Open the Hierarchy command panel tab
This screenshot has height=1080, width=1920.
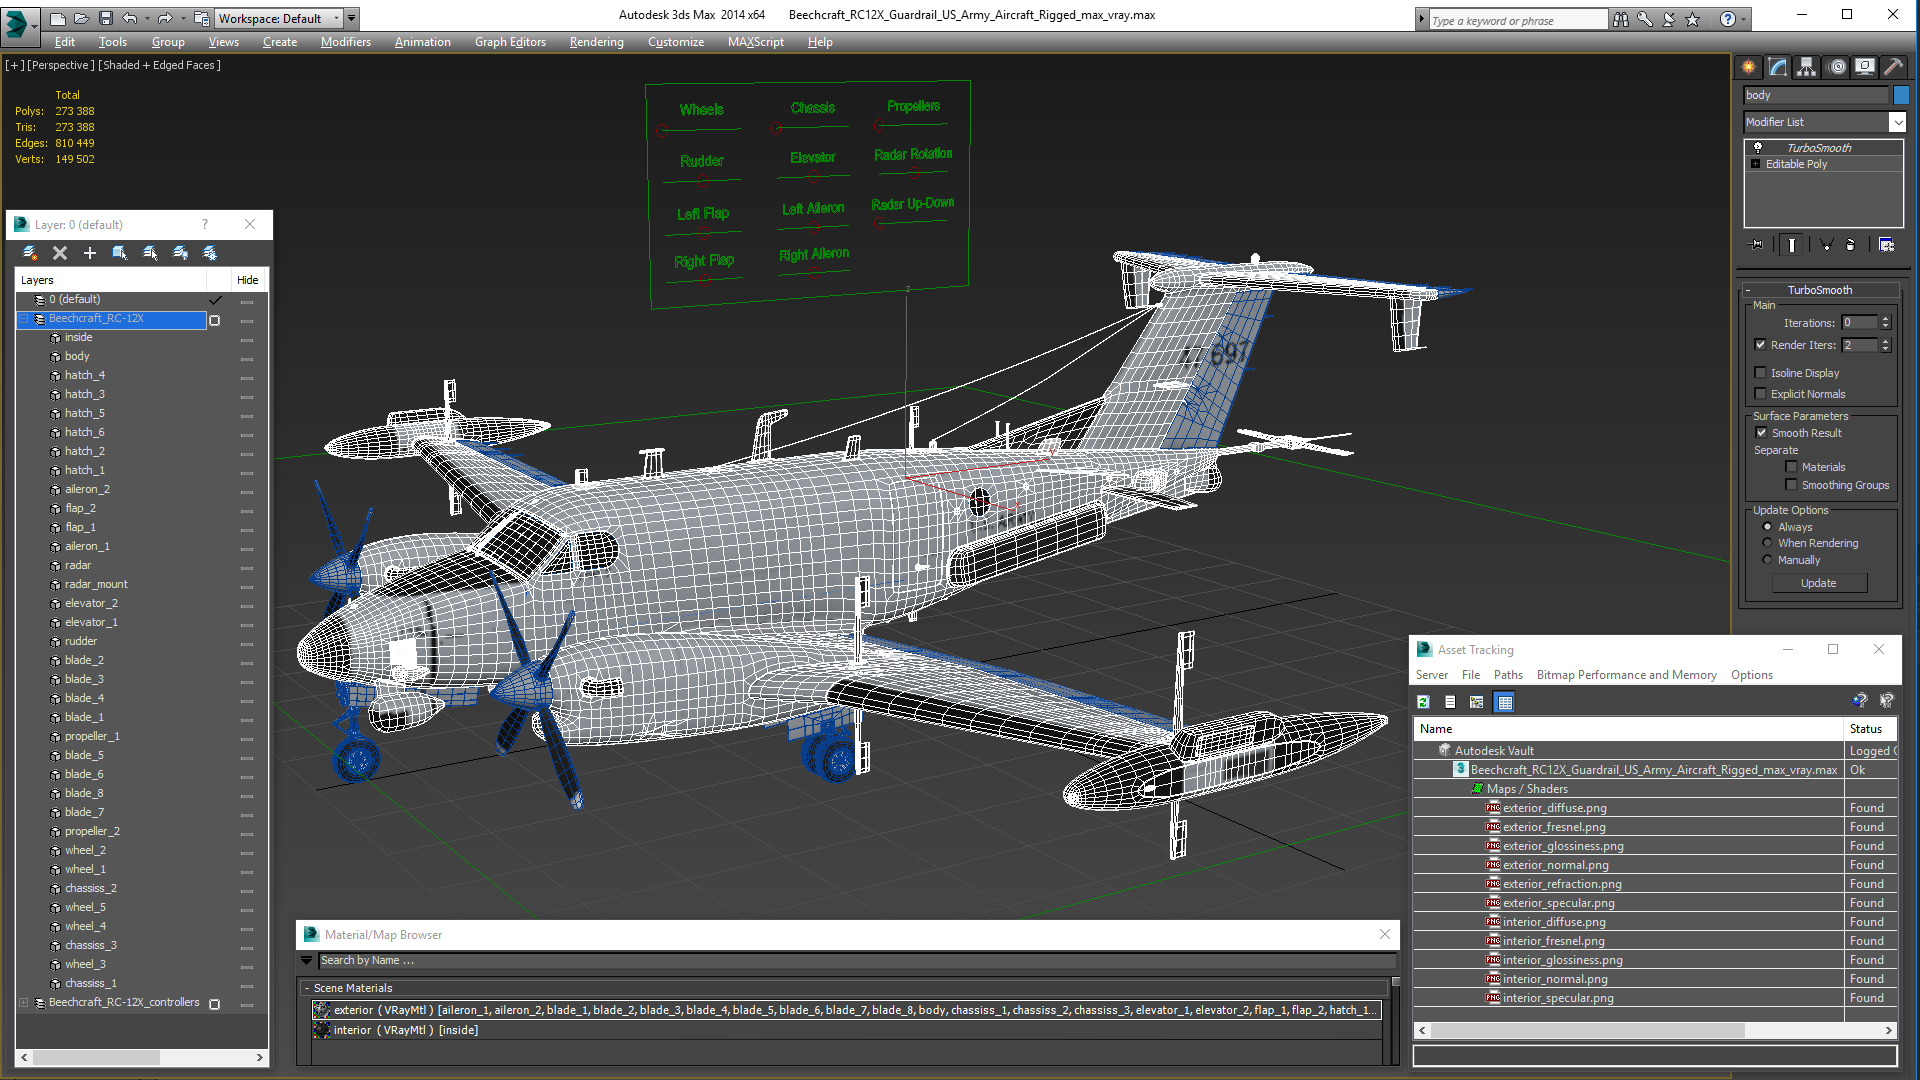1807,67
